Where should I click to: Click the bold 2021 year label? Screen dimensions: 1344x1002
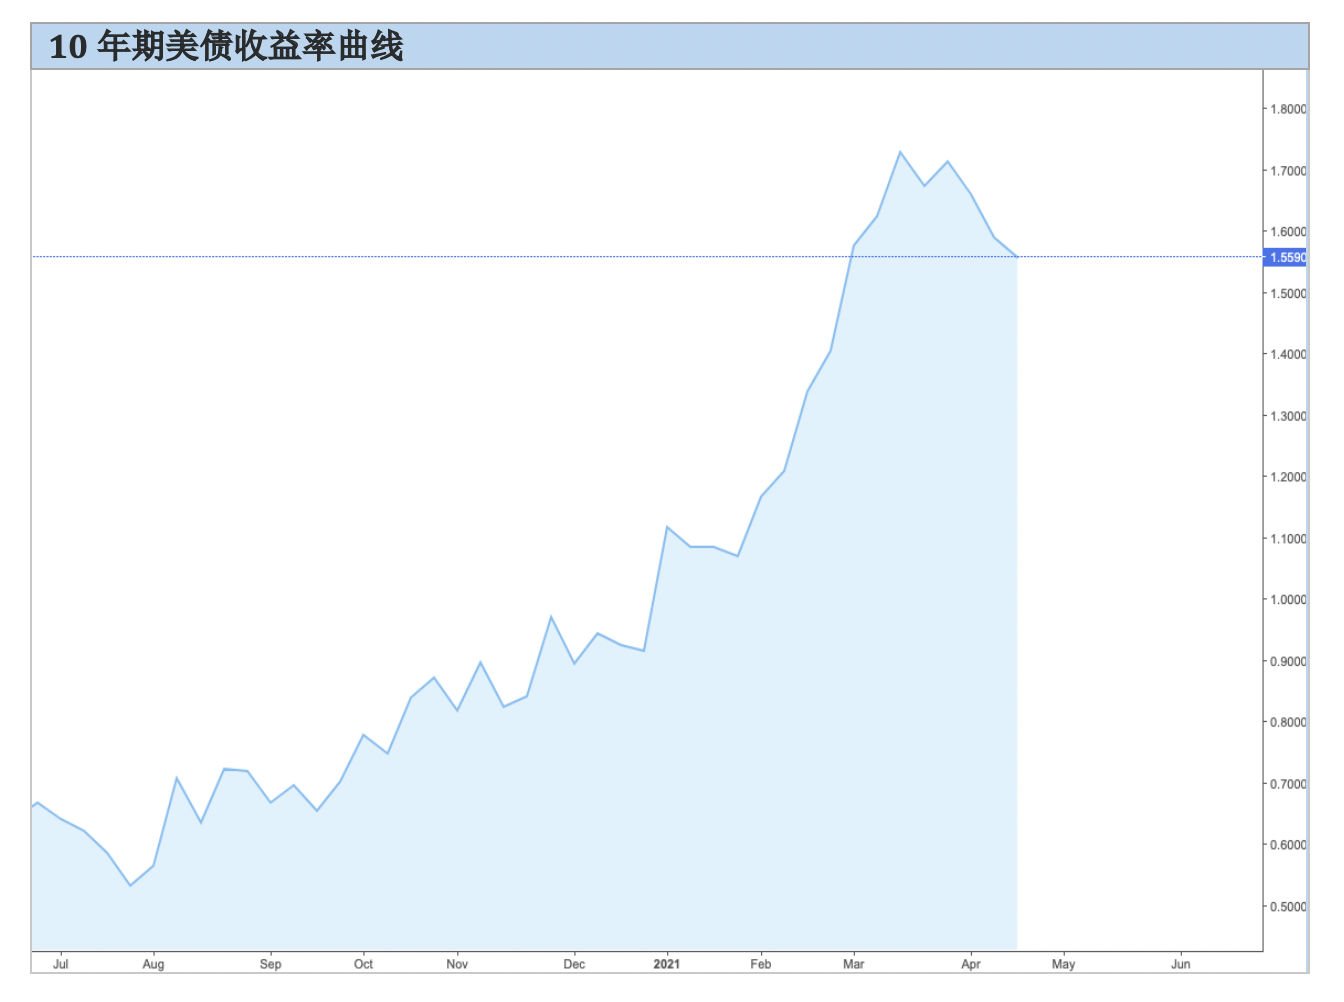[x=667, y=964]
